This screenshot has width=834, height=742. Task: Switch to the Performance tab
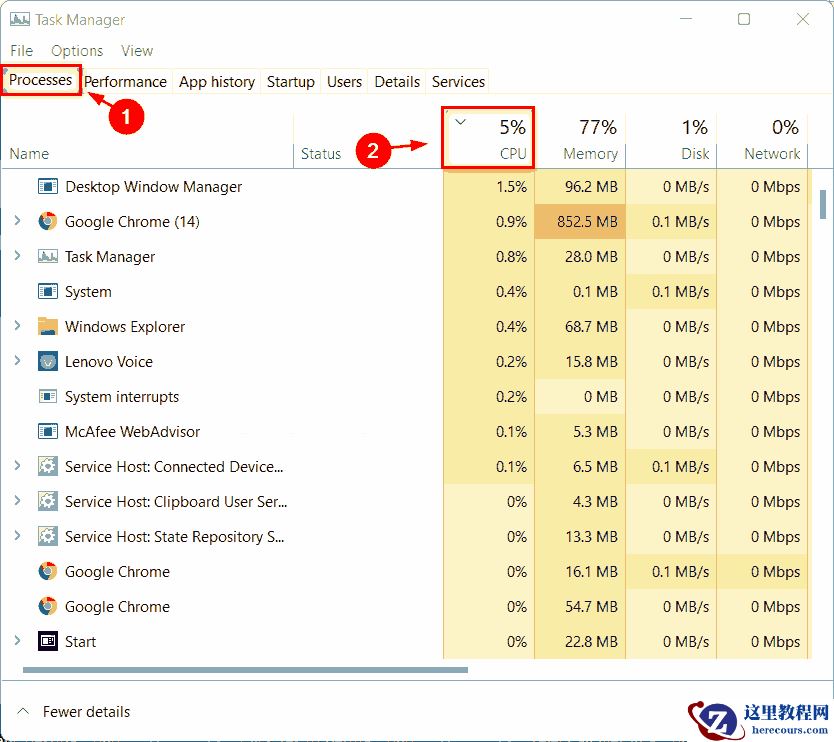125,81
